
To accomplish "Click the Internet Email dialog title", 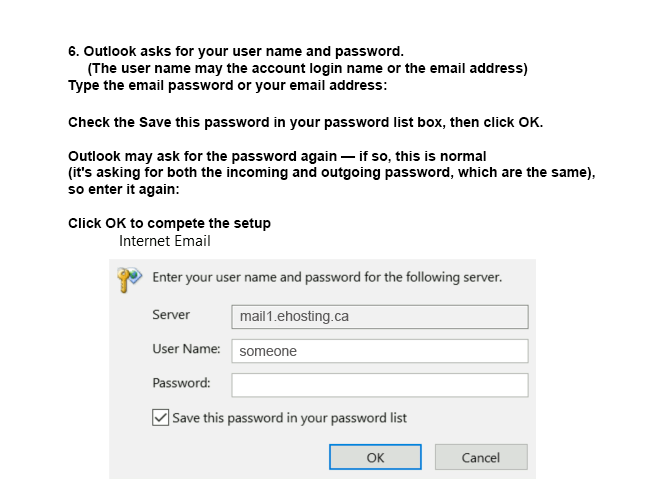I will (165, 241).
